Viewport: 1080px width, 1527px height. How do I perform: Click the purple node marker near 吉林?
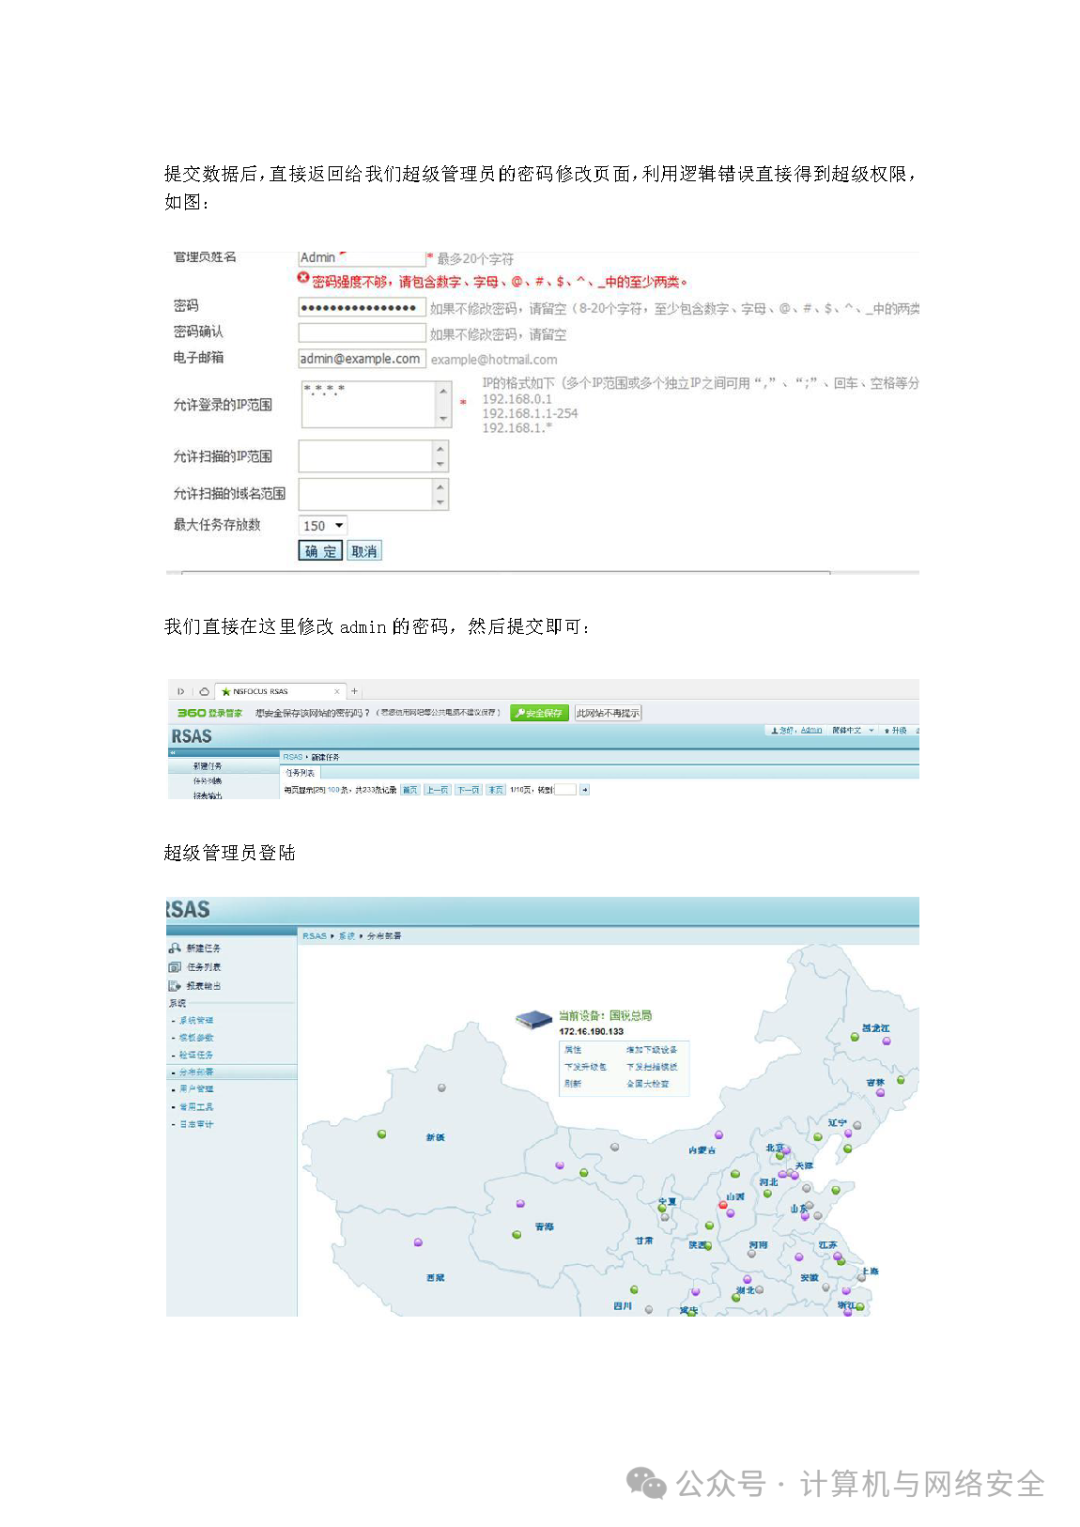(880, 1093)
